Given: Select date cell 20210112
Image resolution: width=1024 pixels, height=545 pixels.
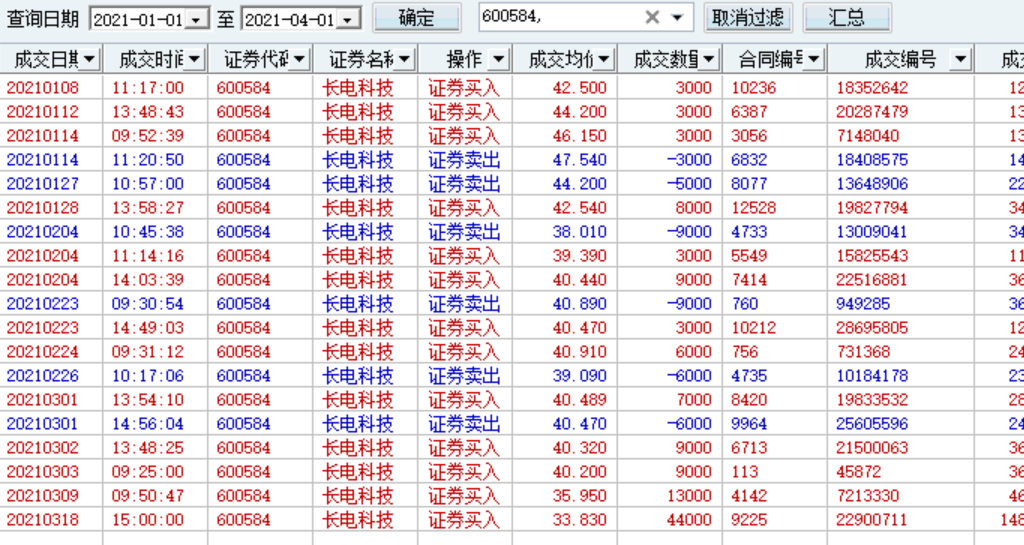Looking at the screenshot, I should coord(42,112).
